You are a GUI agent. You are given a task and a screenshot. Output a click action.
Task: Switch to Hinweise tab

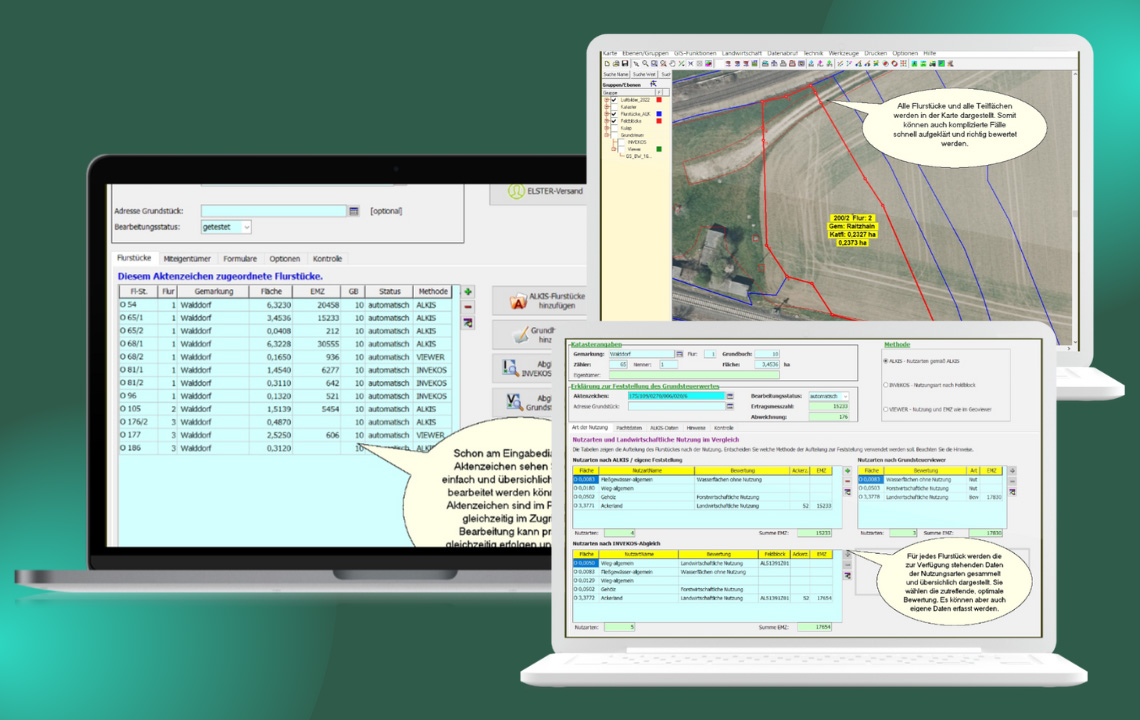click(x=696, y=428)
